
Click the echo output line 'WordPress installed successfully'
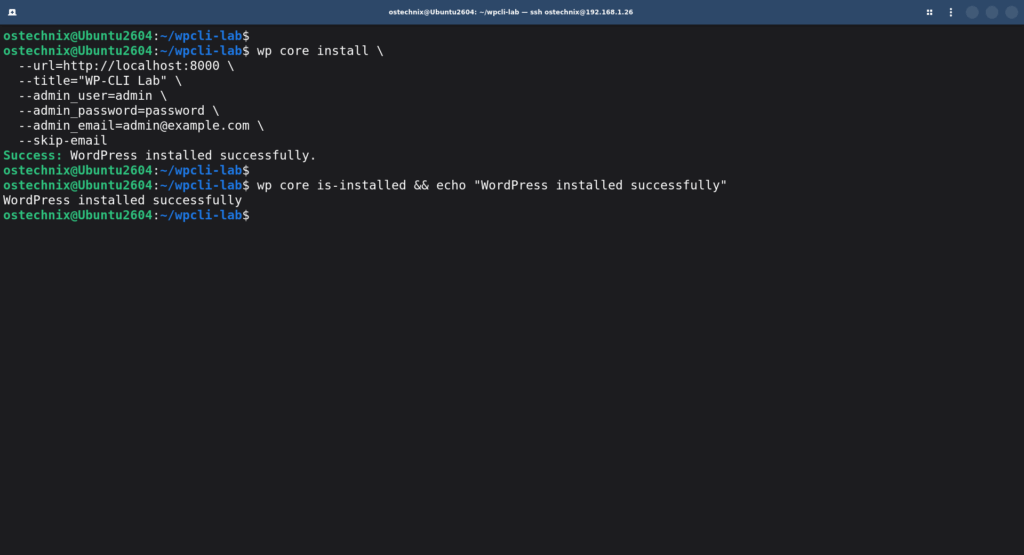pyautogui.click(x=123, y=200)
